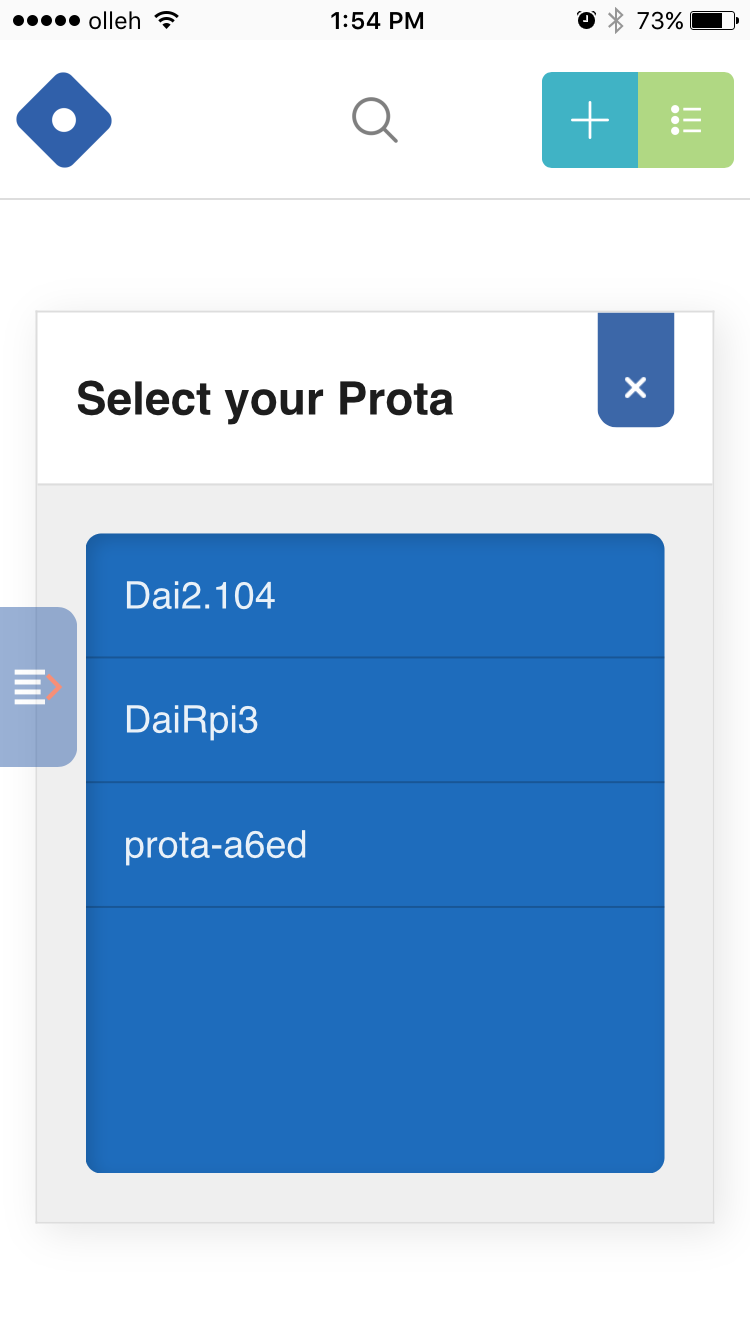This screenshot has width=750, height=1334.
Task: Tap the 73% battery percentage
Action: pyautogui.click(x=660, y=20)
